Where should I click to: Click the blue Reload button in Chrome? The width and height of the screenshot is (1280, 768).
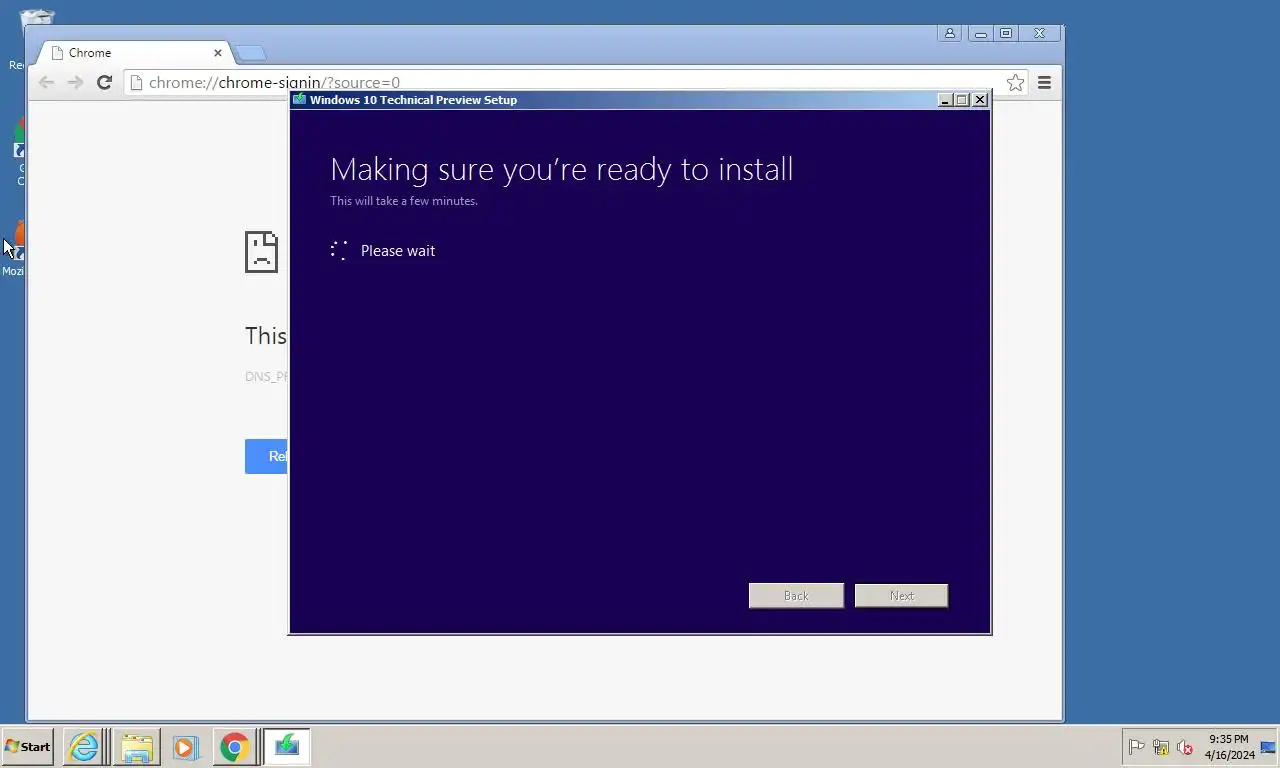coord(266,456)
